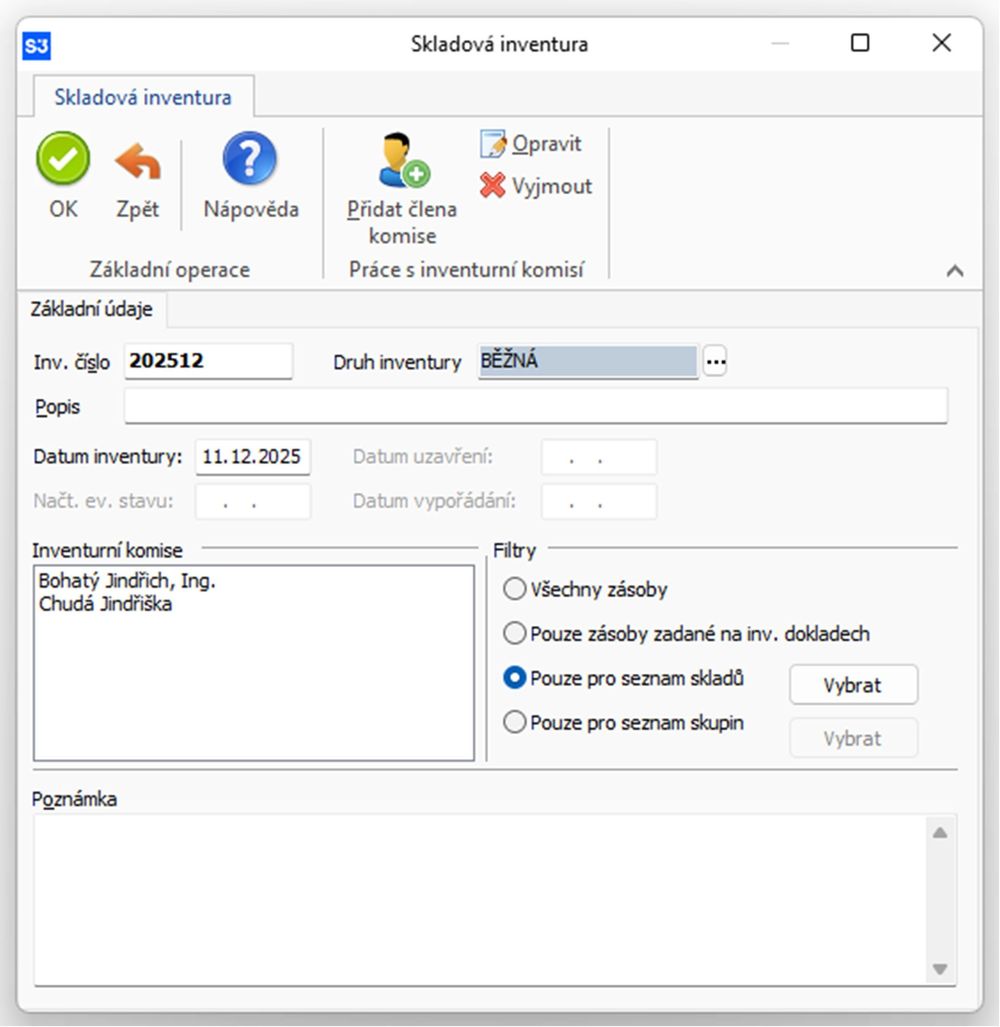
Task: Select Pouze pro seznam skladů radio
Action: pyautogui.click(x=515, y=678)
